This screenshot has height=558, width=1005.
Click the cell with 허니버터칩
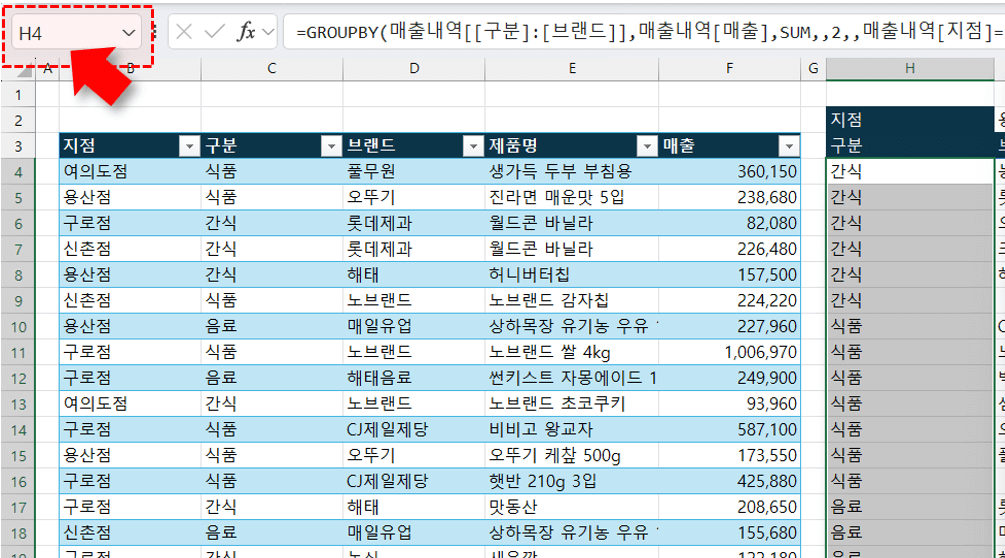point(571,275)
